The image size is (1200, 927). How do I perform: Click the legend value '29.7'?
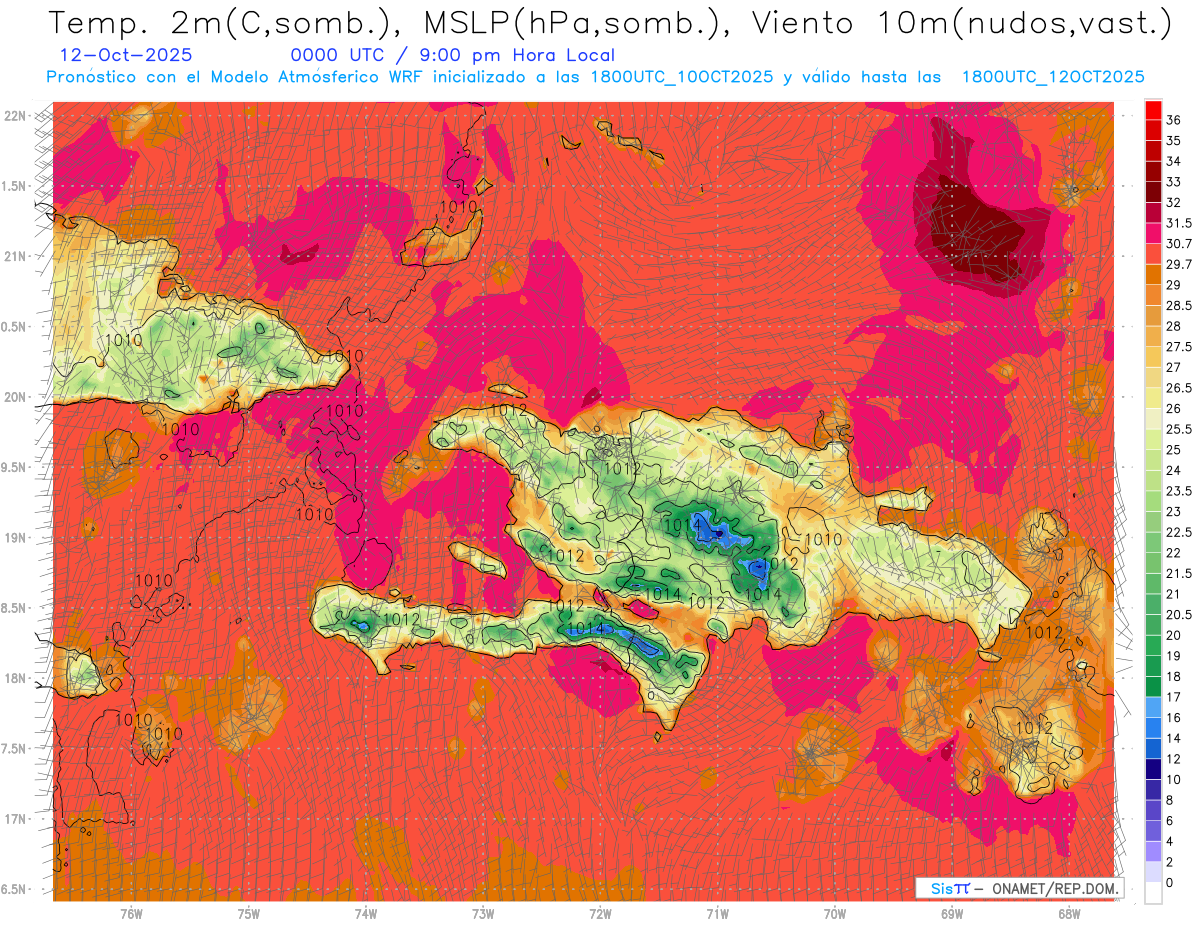point(1179,264)
